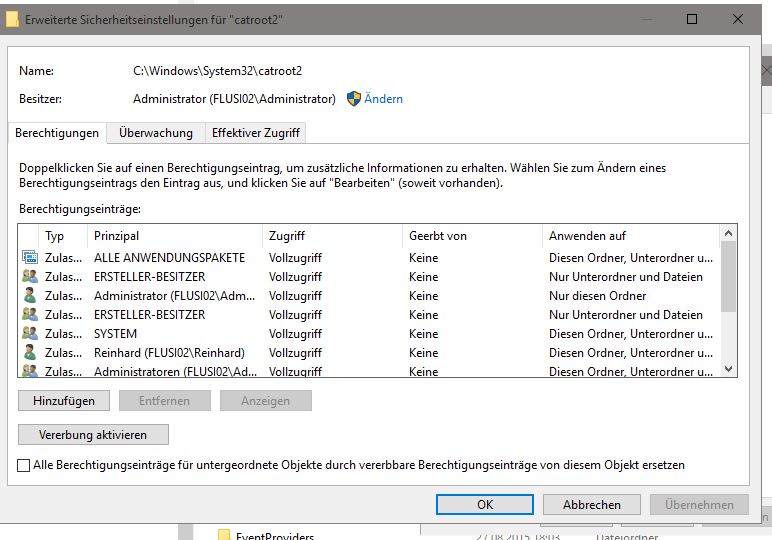Open the Berechtigungen tab

point(57,133)
